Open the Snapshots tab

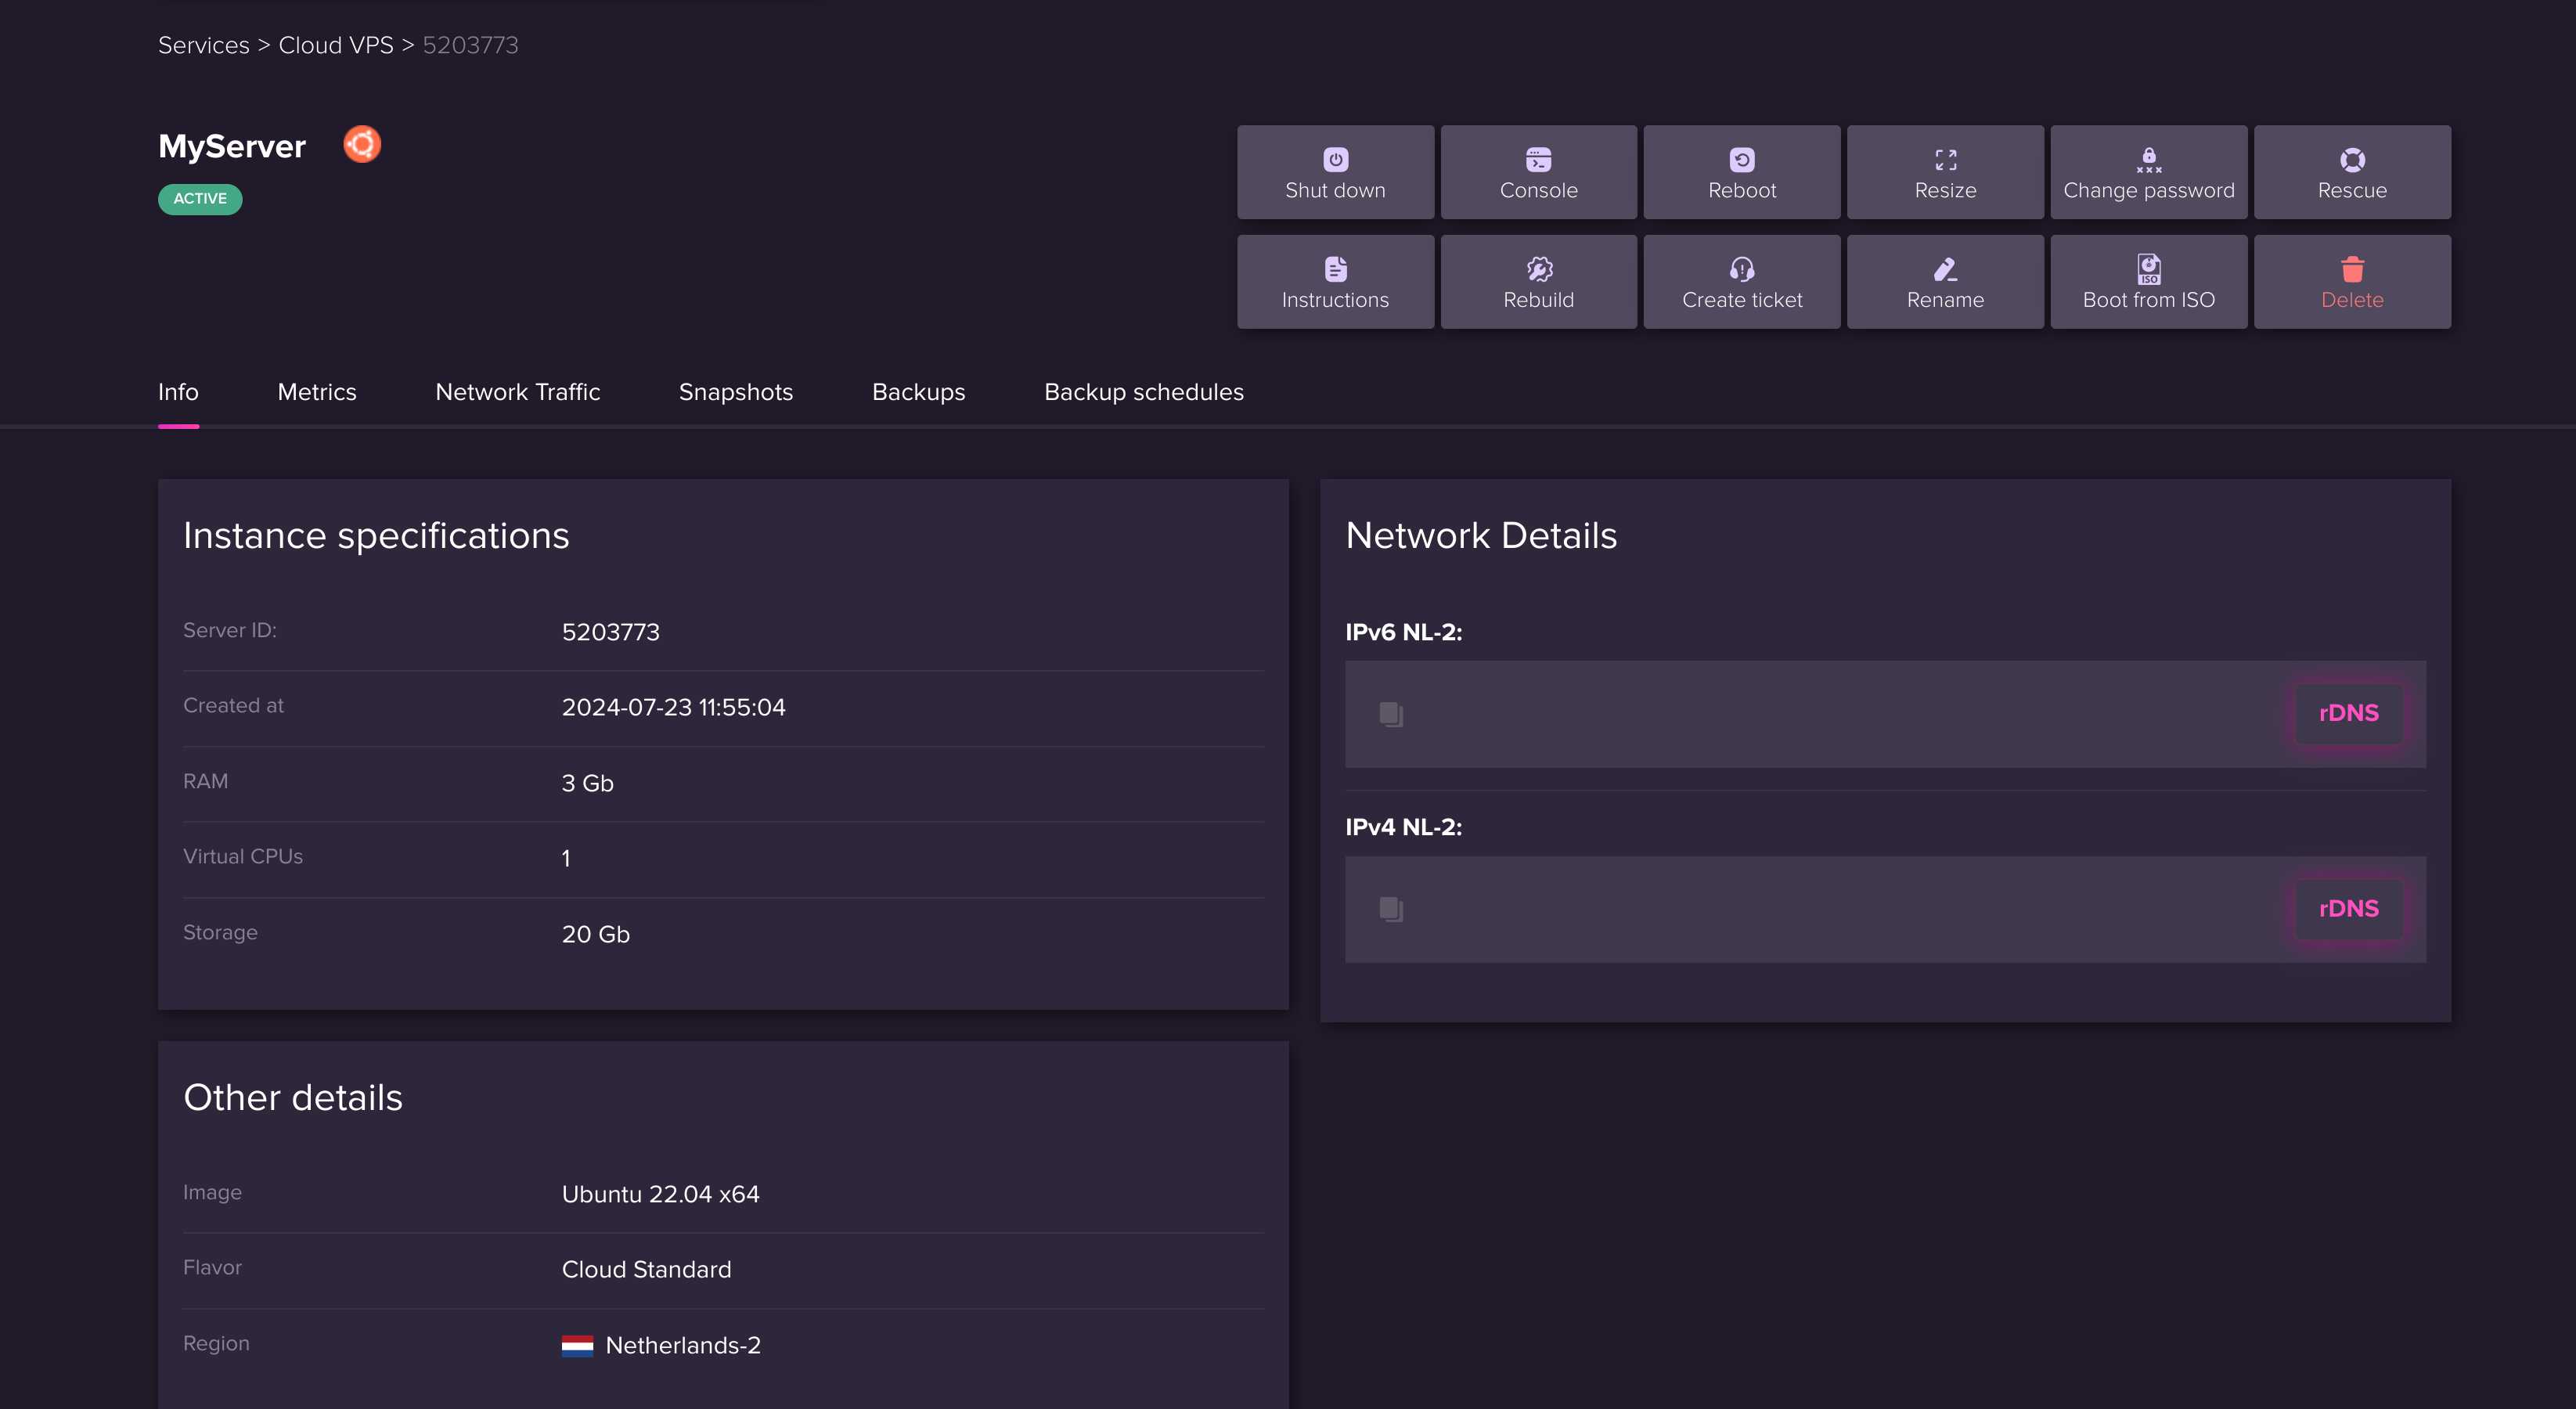tap(736, 392)
